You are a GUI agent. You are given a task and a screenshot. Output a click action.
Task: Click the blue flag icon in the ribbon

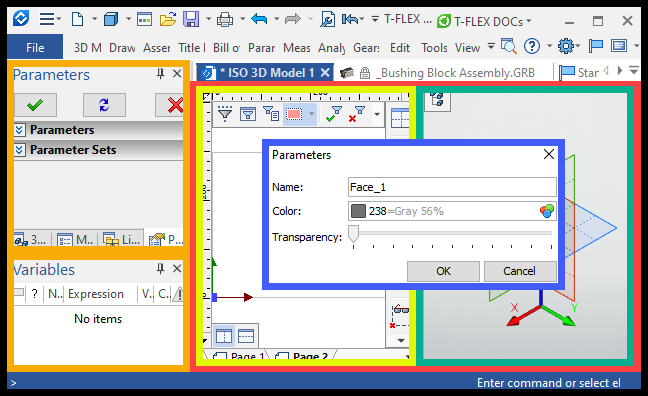[x=596, y=46]
